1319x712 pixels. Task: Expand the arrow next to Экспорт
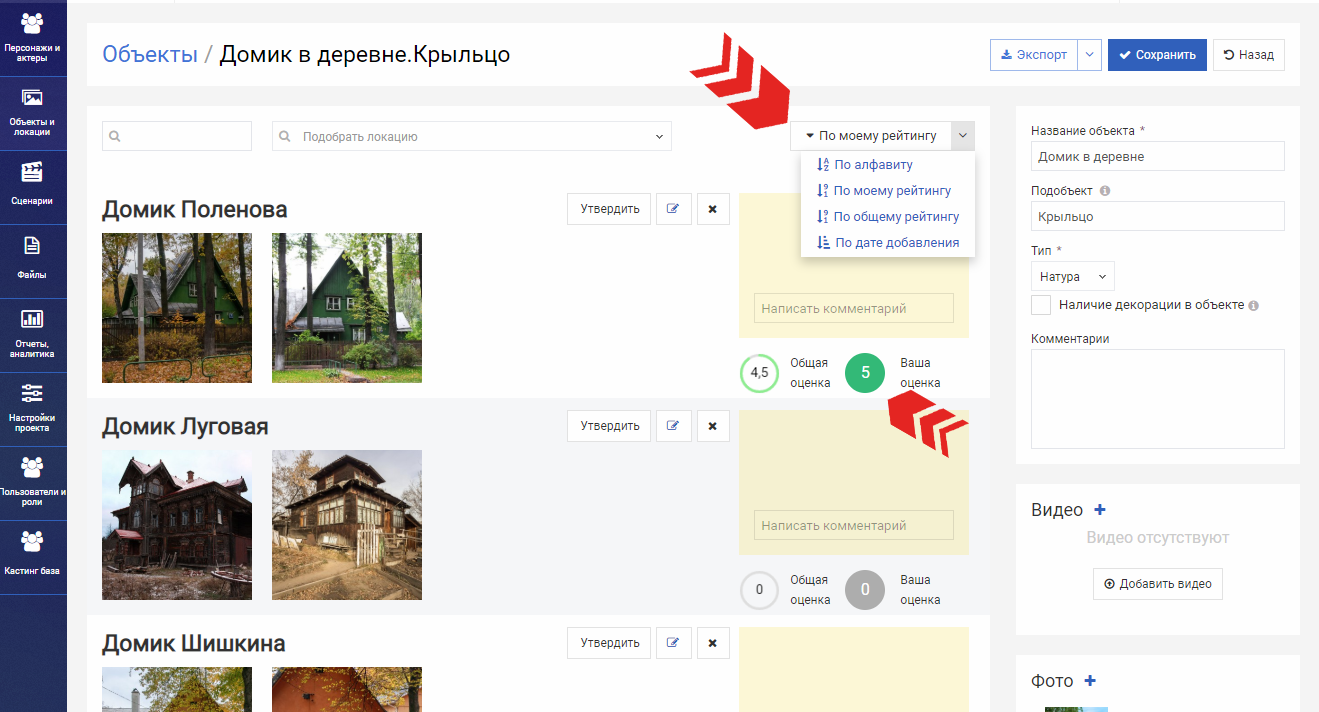tap(1090, 55)
